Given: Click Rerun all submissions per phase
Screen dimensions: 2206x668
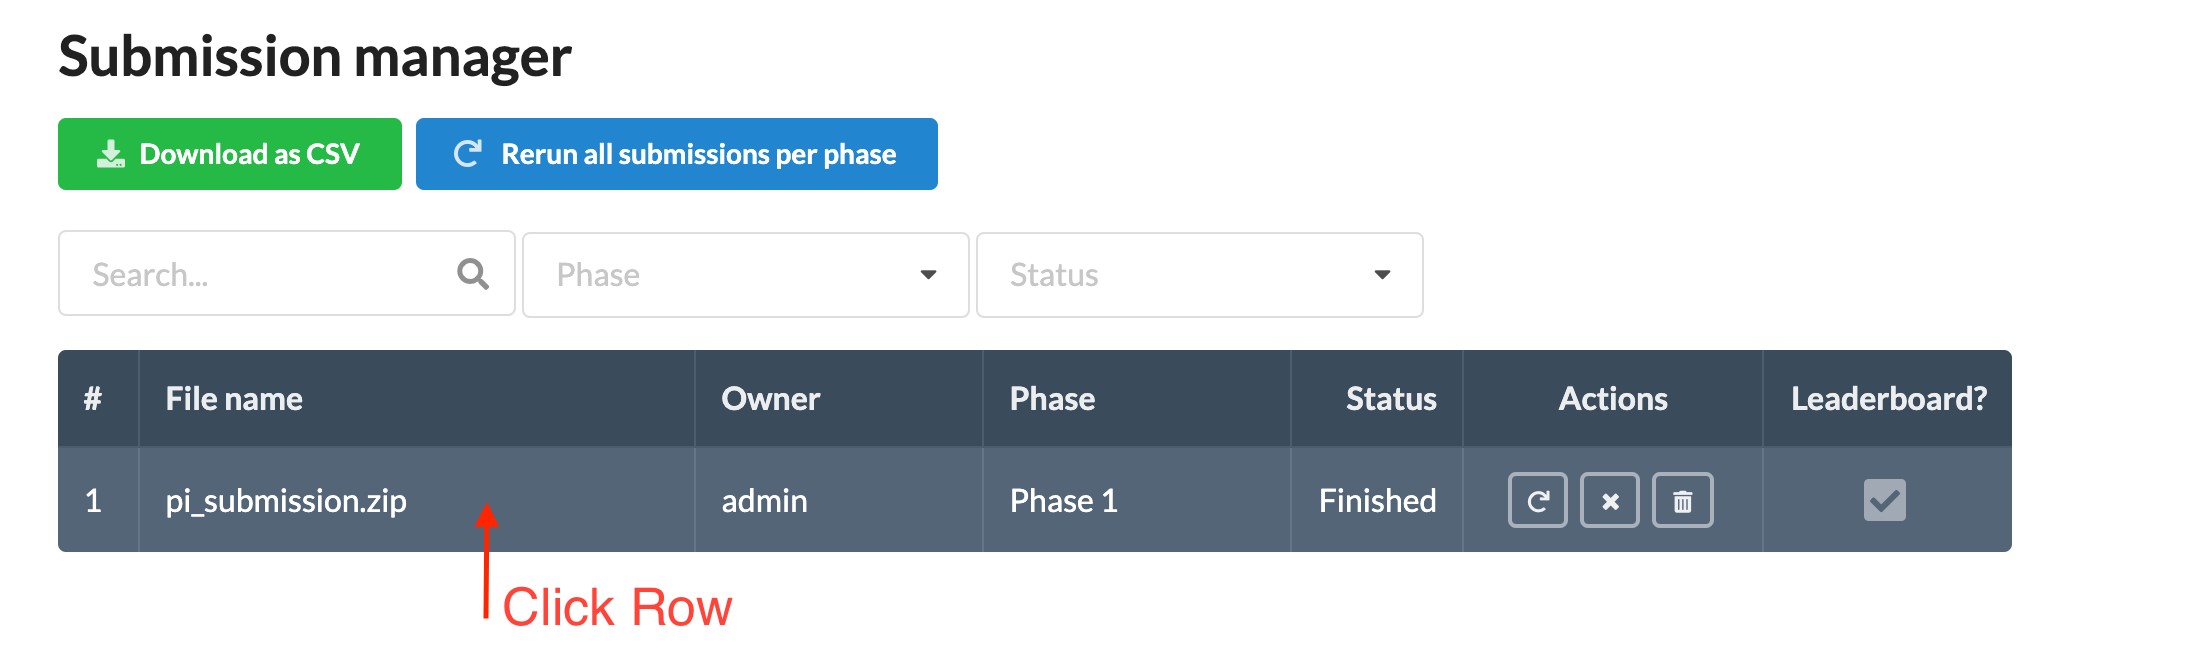Looking at the screenshot, I should [677, 153].
